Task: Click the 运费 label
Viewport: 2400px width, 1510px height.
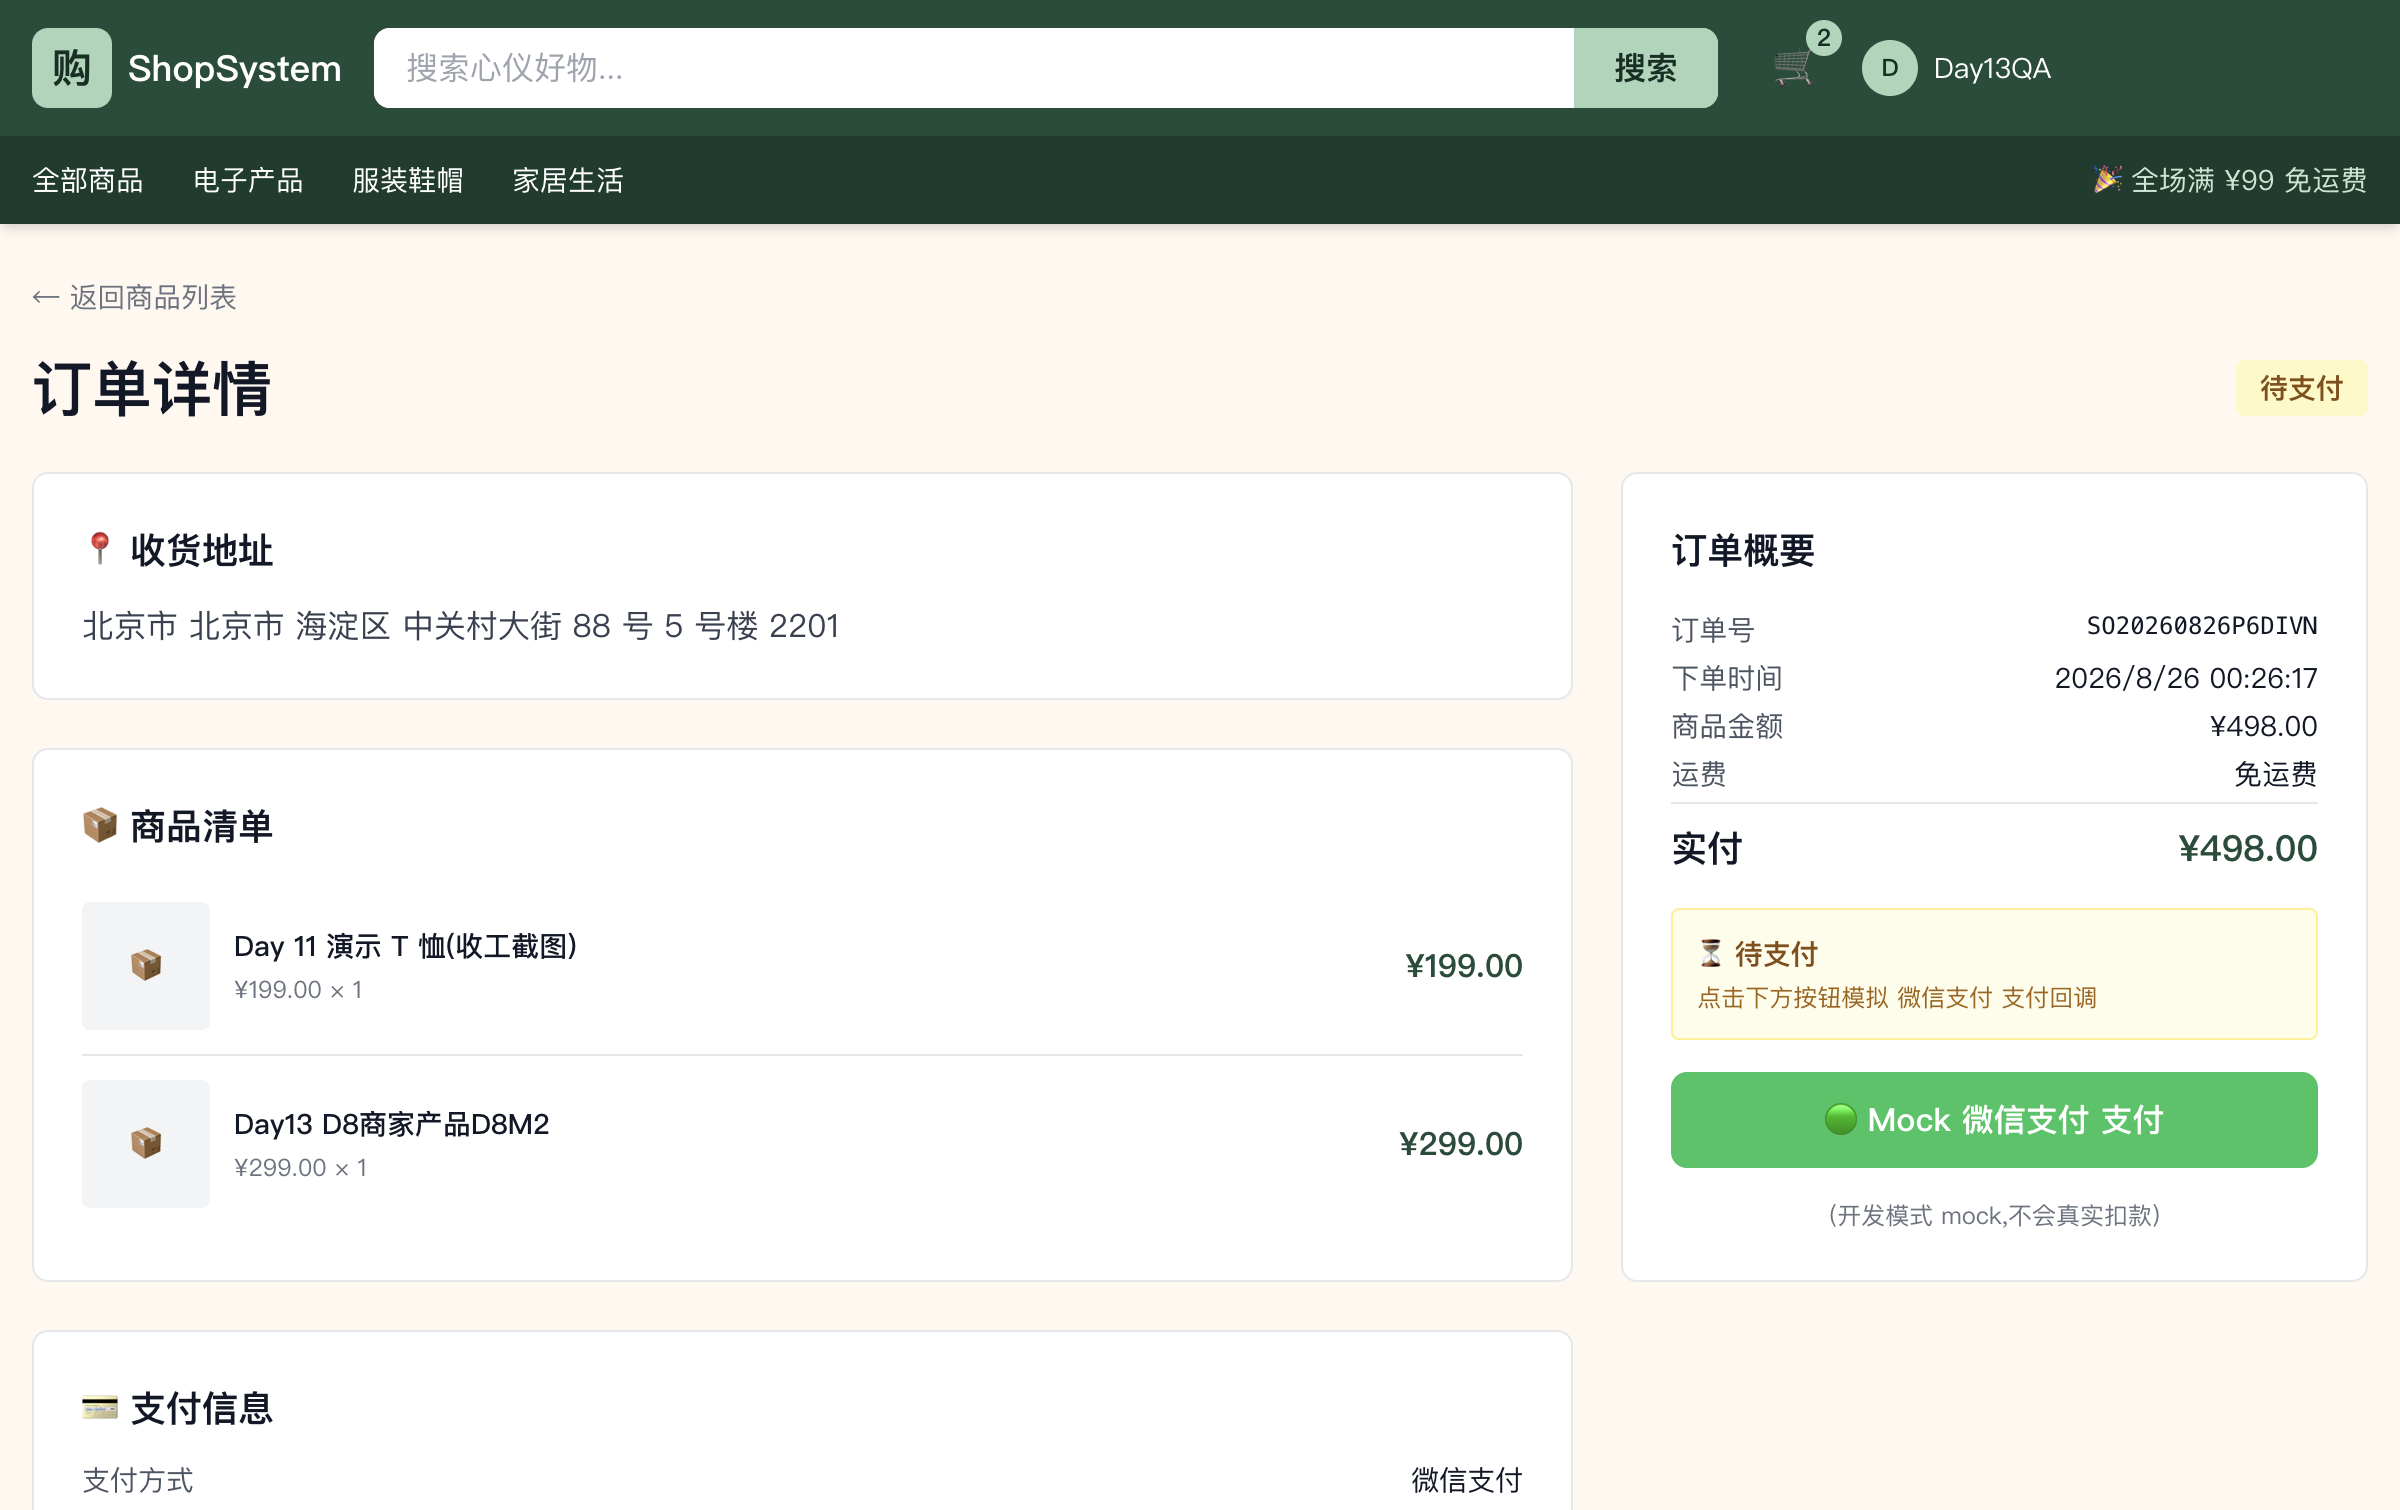Action: click(1699, 774)
